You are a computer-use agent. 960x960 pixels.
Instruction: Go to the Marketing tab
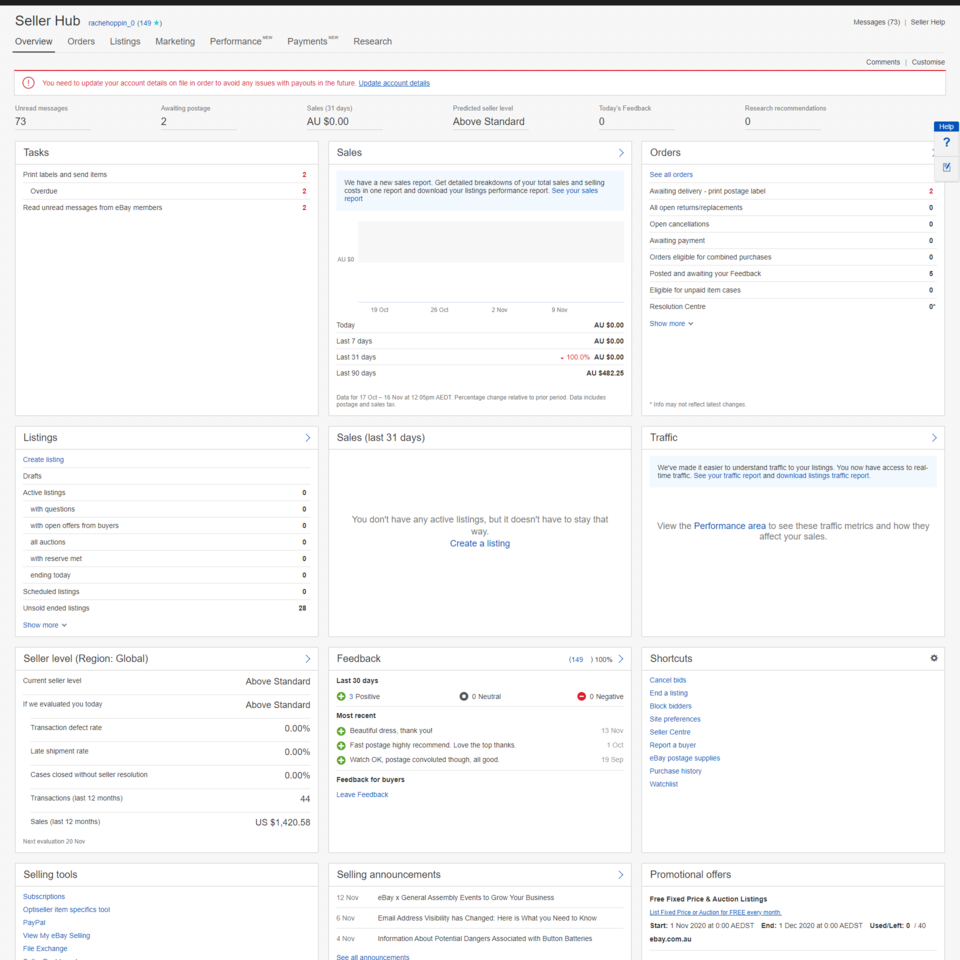coord(175,42)
